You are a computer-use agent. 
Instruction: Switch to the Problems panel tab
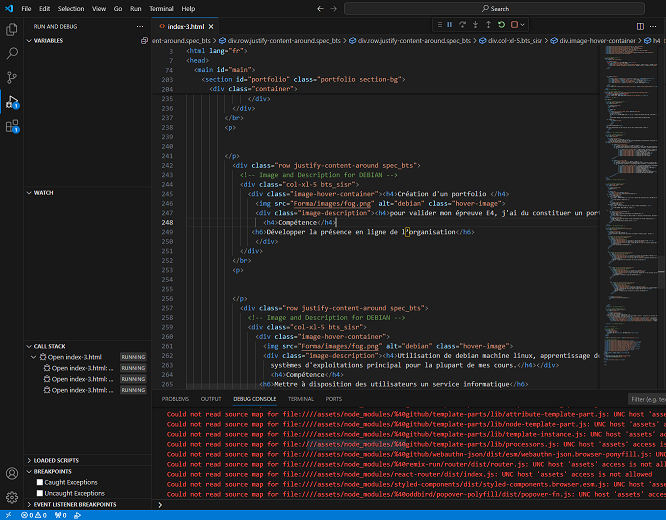(175, 398)
